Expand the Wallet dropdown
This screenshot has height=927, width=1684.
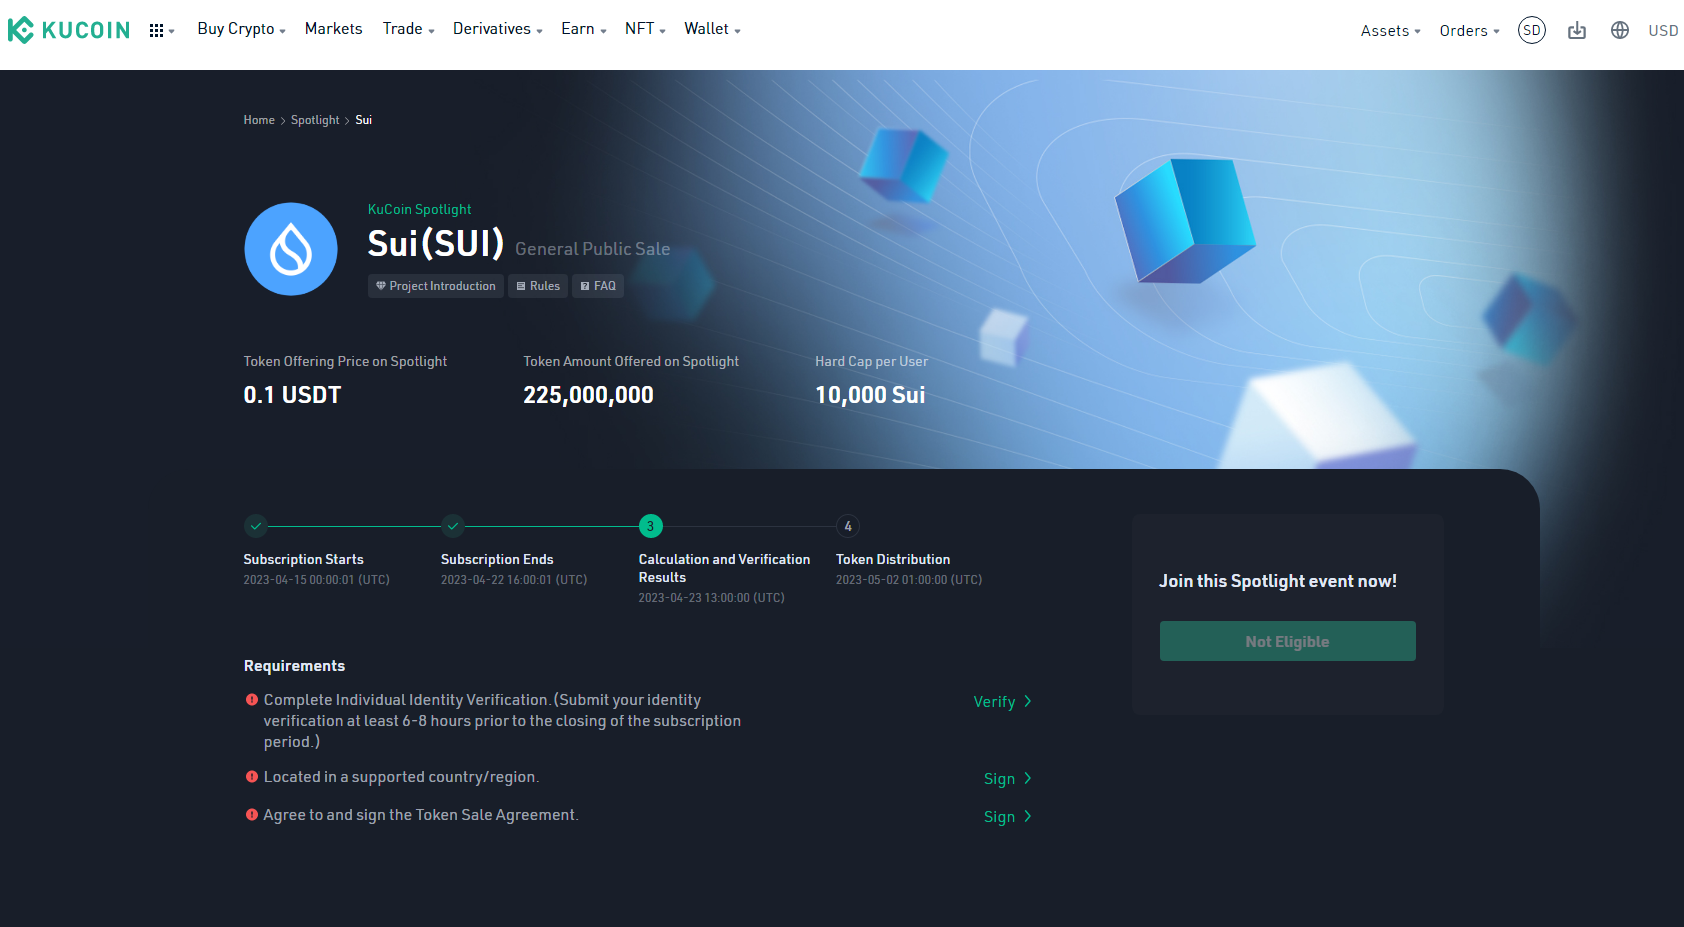tap(712, 29)
